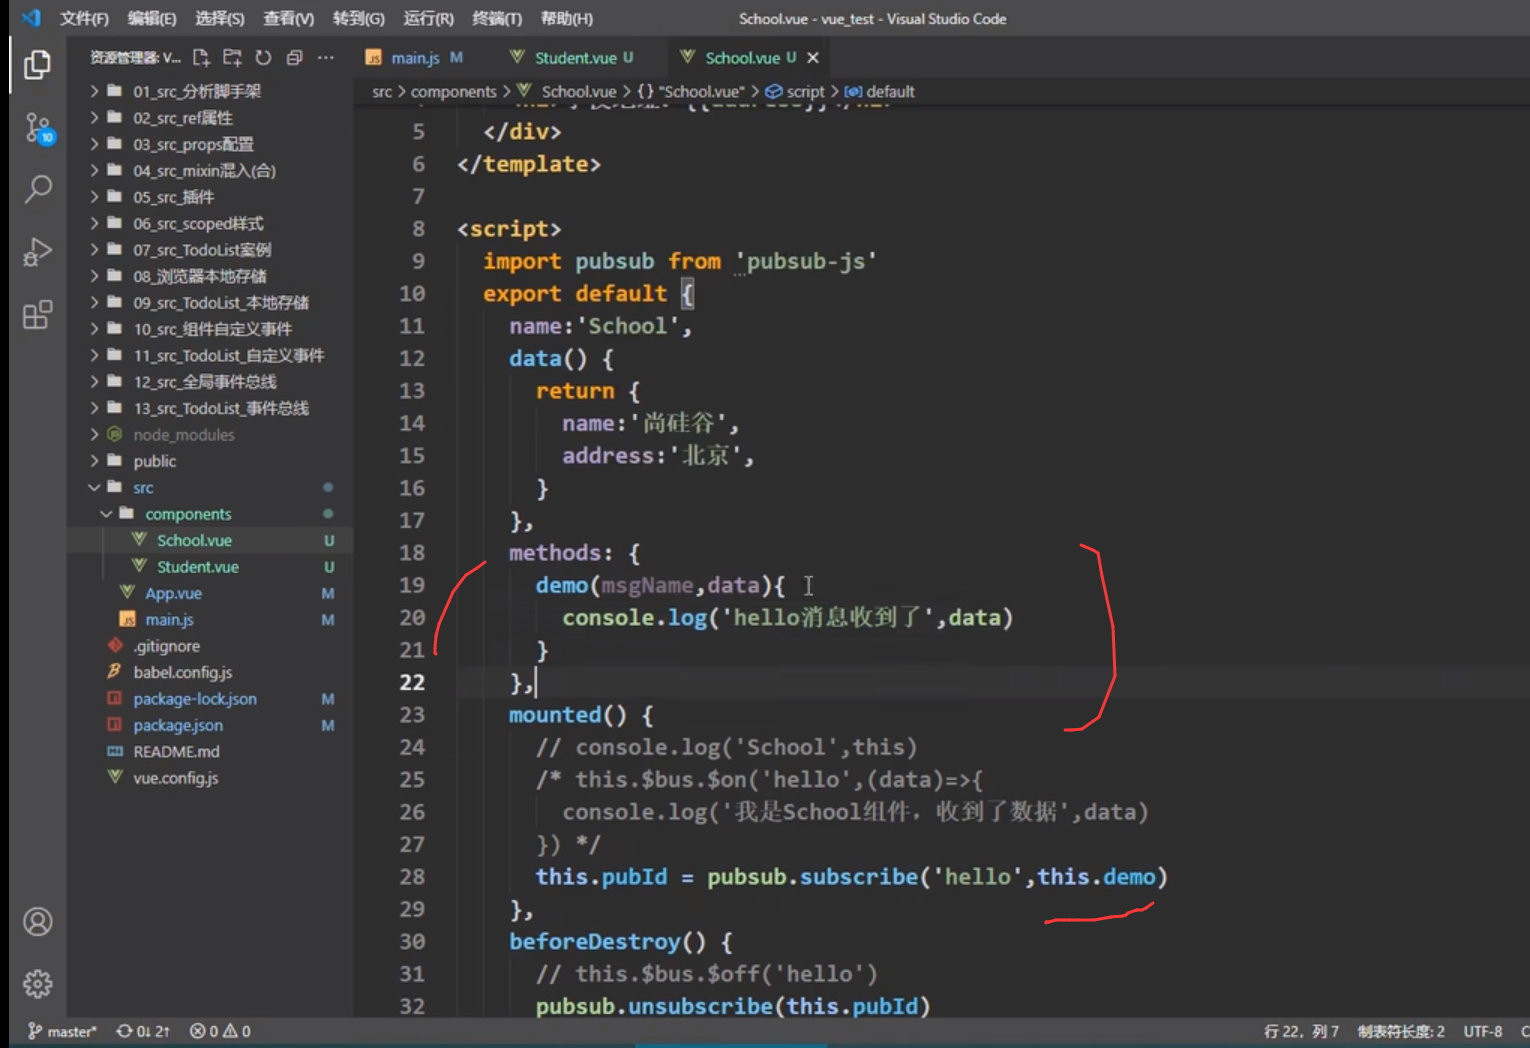Open errors and warnings in status bar
Image resolution: width=1530 pixels, height=1048 pixels.
pyautogui.click(x=220, y=1031)
